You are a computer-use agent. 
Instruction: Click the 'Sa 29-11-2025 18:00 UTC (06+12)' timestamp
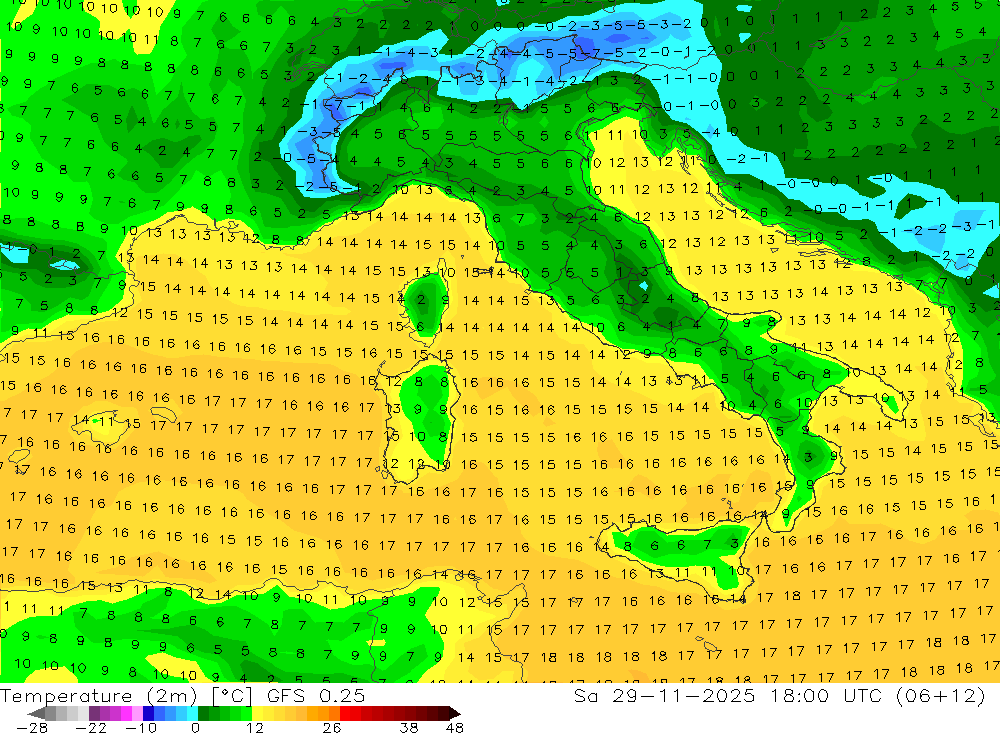tap(779, 695)
